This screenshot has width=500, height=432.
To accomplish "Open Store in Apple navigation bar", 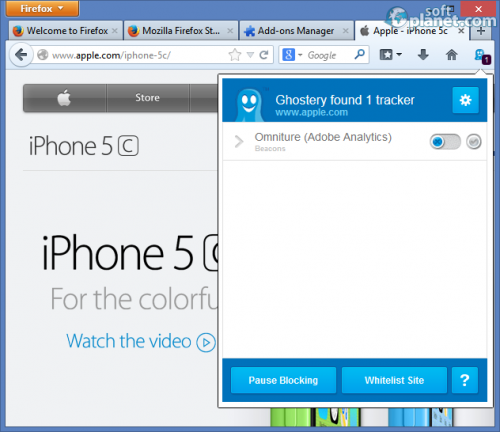I will (x=147, y=98).
